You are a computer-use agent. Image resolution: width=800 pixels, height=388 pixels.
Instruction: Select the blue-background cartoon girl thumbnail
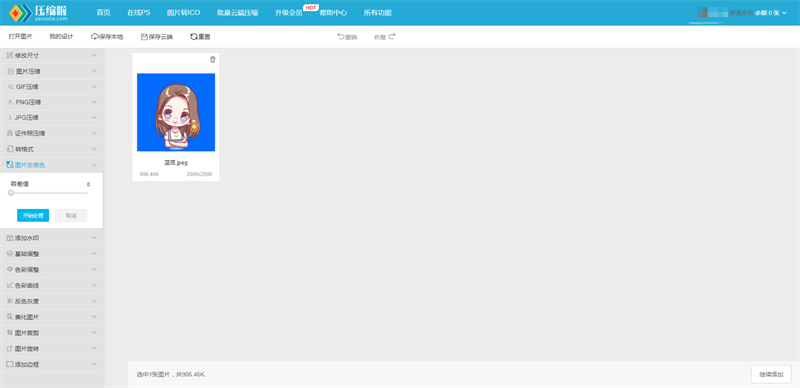(176, 112)
